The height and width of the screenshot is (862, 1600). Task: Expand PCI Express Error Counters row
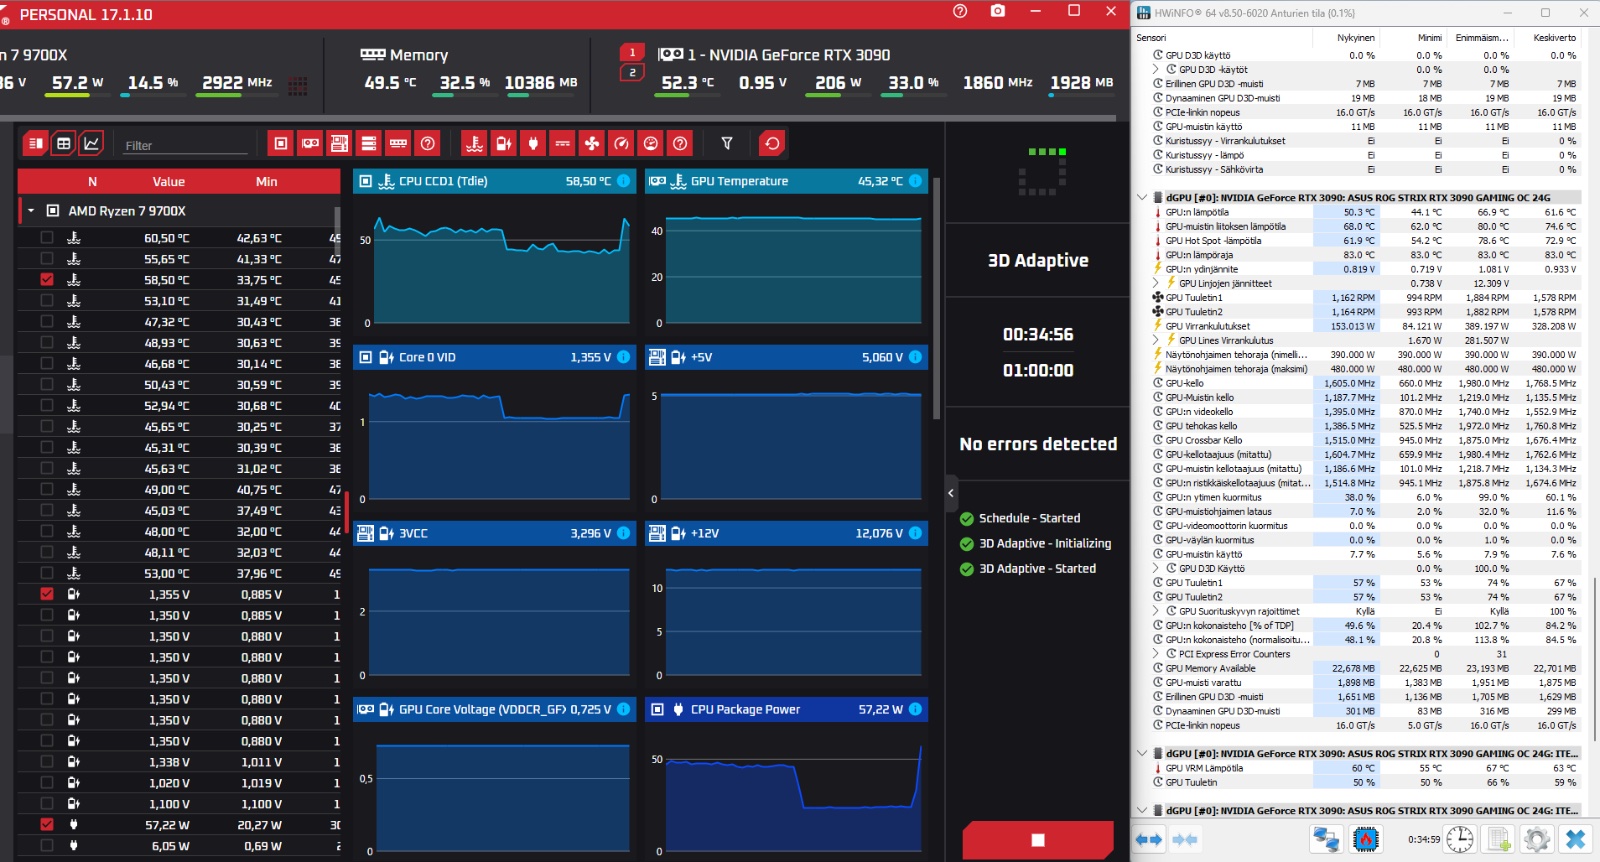pyautogui.click(x=1156, y=654)
